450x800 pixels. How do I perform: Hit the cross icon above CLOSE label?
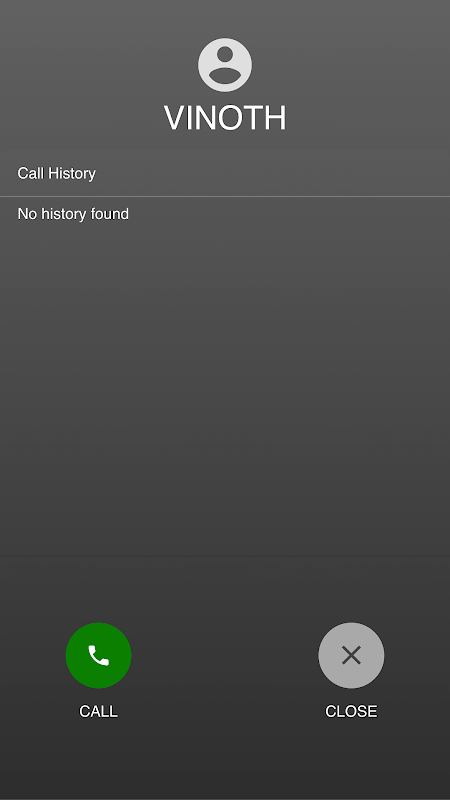(351, 655)
